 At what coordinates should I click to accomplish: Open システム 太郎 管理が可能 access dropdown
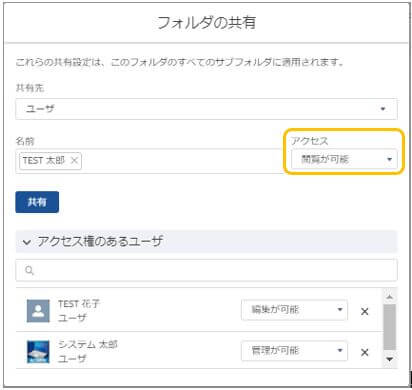[294, 351]
